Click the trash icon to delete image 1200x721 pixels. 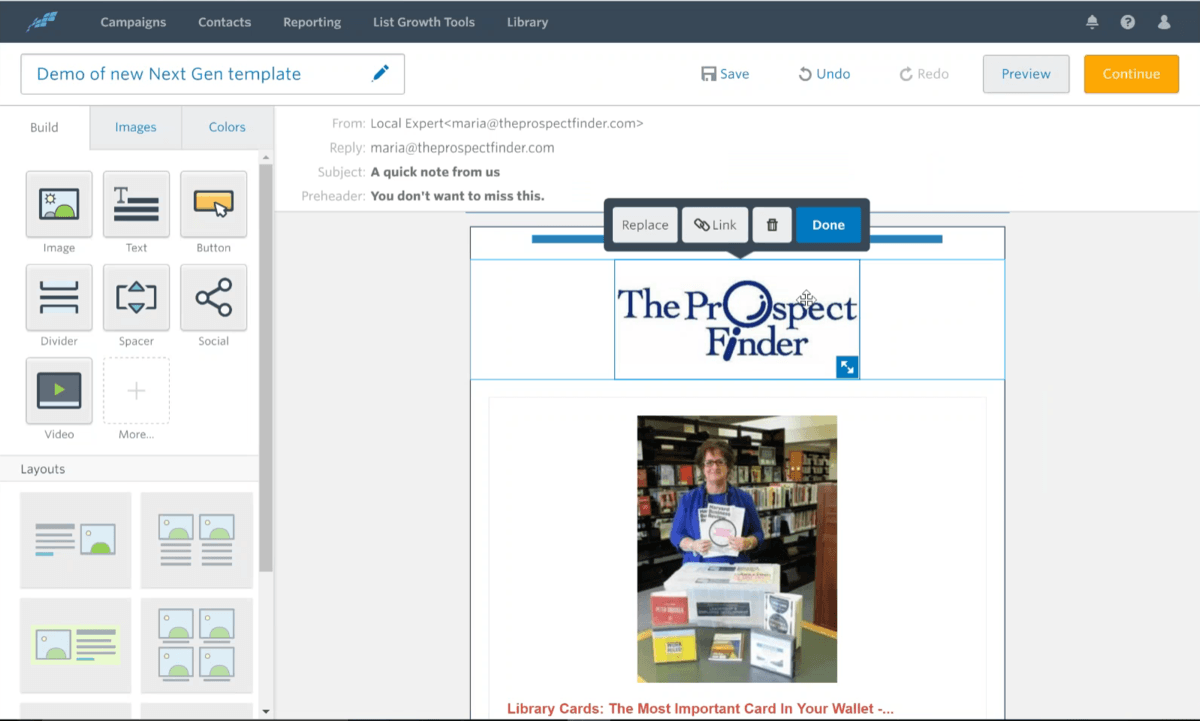tap(772, 225)
